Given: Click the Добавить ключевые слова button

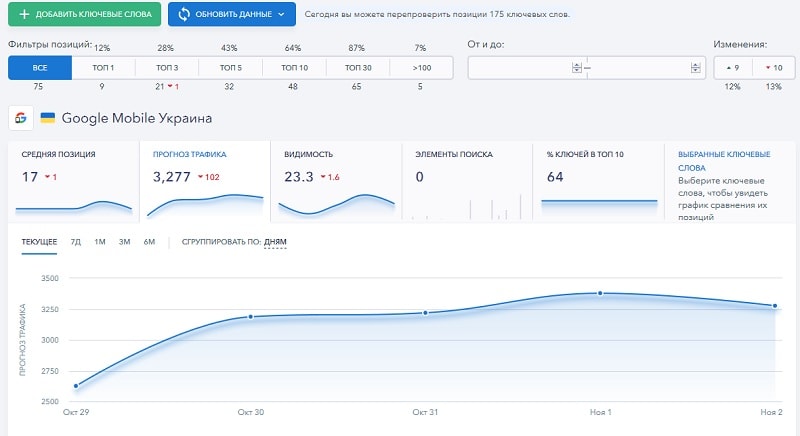Looking at the screenshot, I should pos(84,14).
